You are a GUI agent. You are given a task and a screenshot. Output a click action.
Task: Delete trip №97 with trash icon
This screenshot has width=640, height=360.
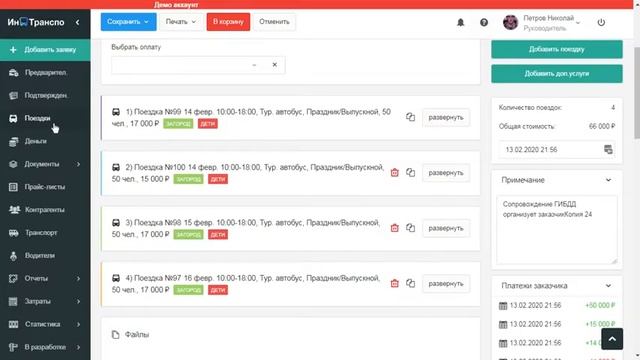coord(394,284)
